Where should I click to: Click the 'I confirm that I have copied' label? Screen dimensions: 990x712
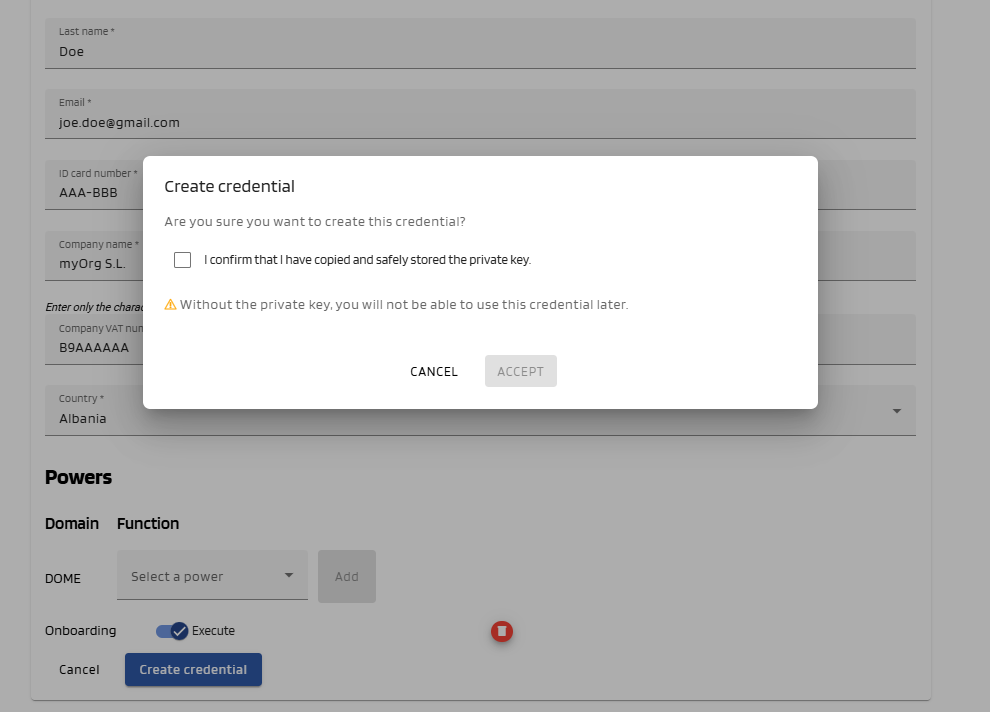(x=367, y=260)
